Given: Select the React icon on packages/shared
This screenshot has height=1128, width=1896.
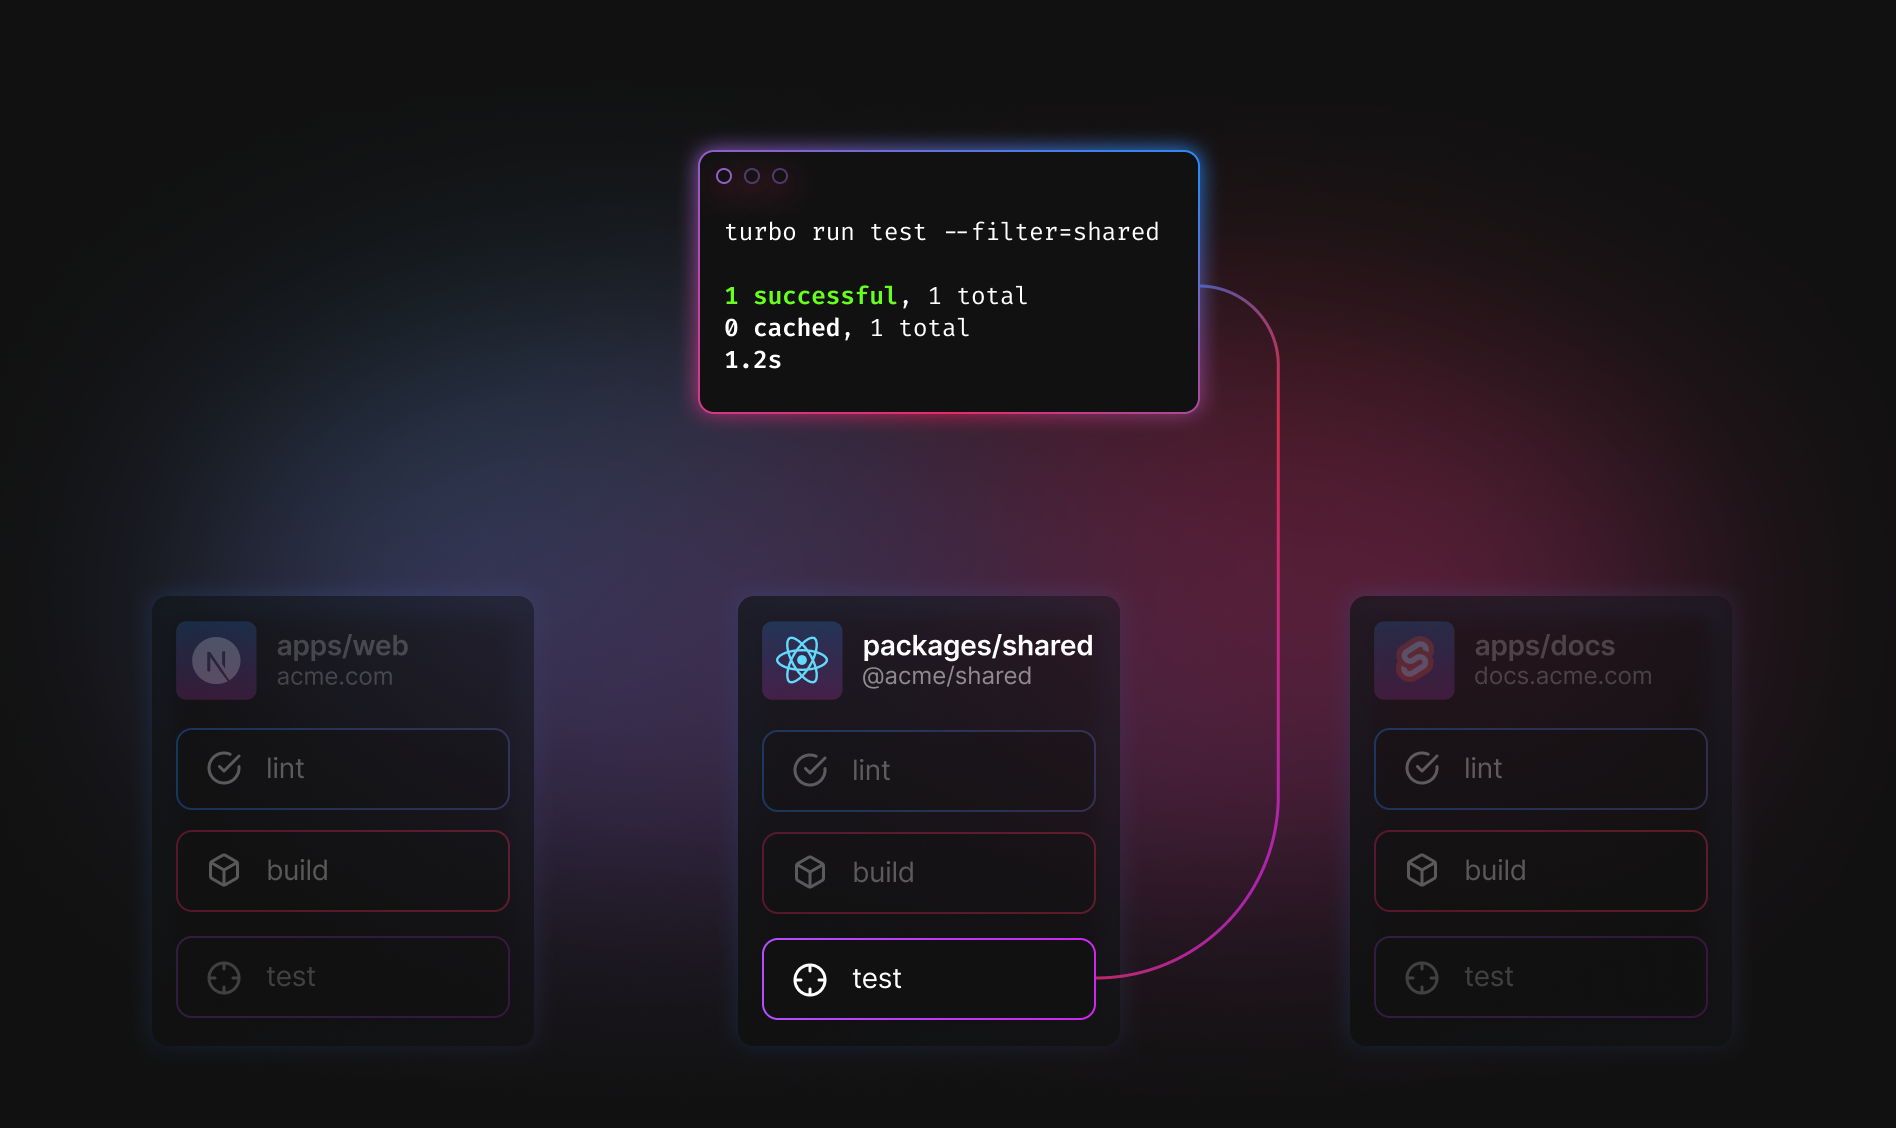Looking at the screenshot, I should coord(802,660).
